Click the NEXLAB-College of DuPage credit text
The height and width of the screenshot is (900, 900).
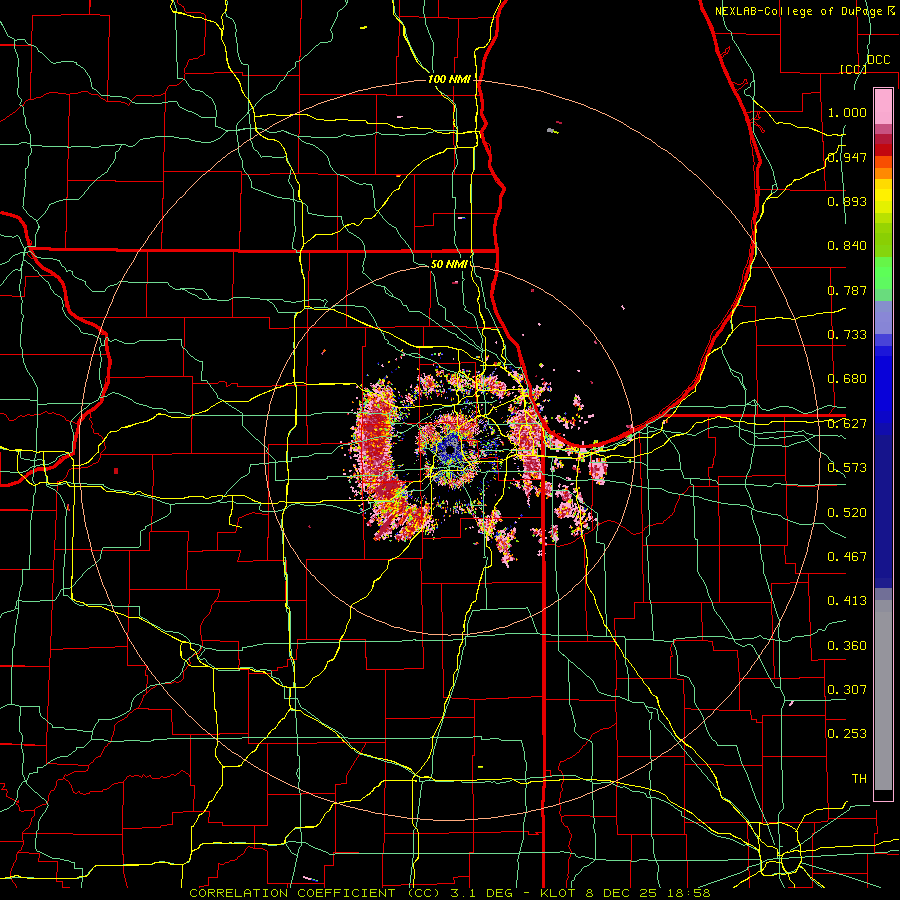pos(800,11)
